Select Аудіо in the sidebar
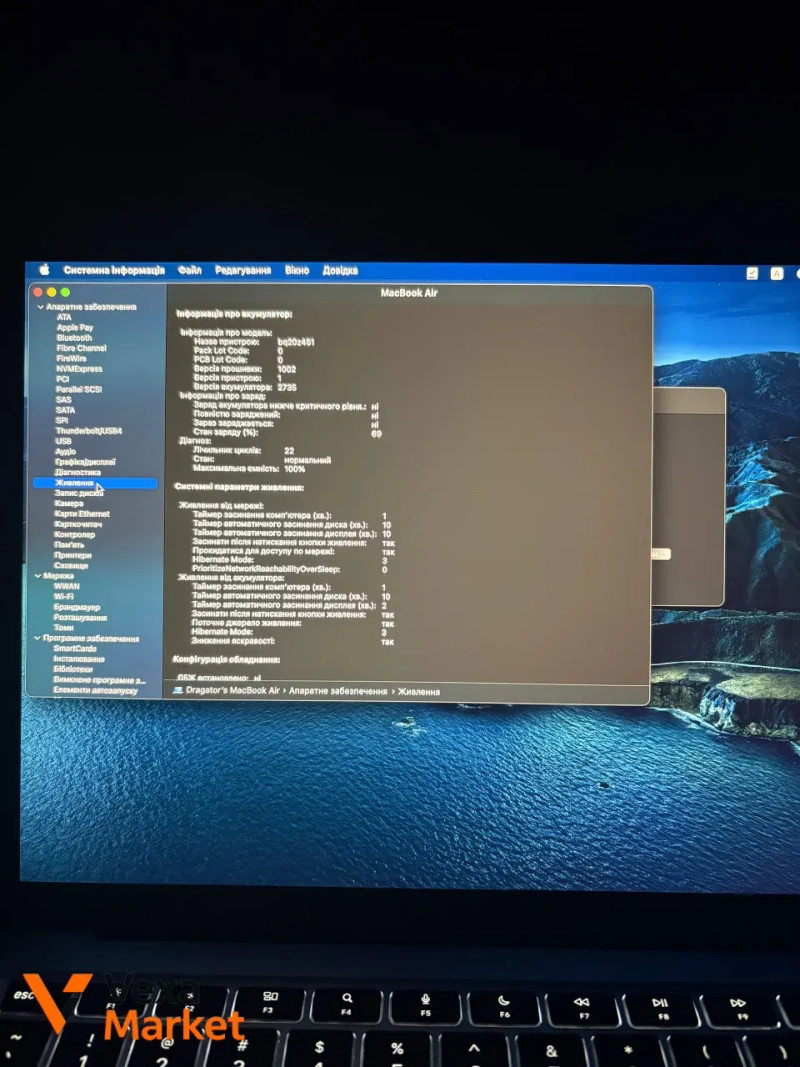 click(65, 451)
